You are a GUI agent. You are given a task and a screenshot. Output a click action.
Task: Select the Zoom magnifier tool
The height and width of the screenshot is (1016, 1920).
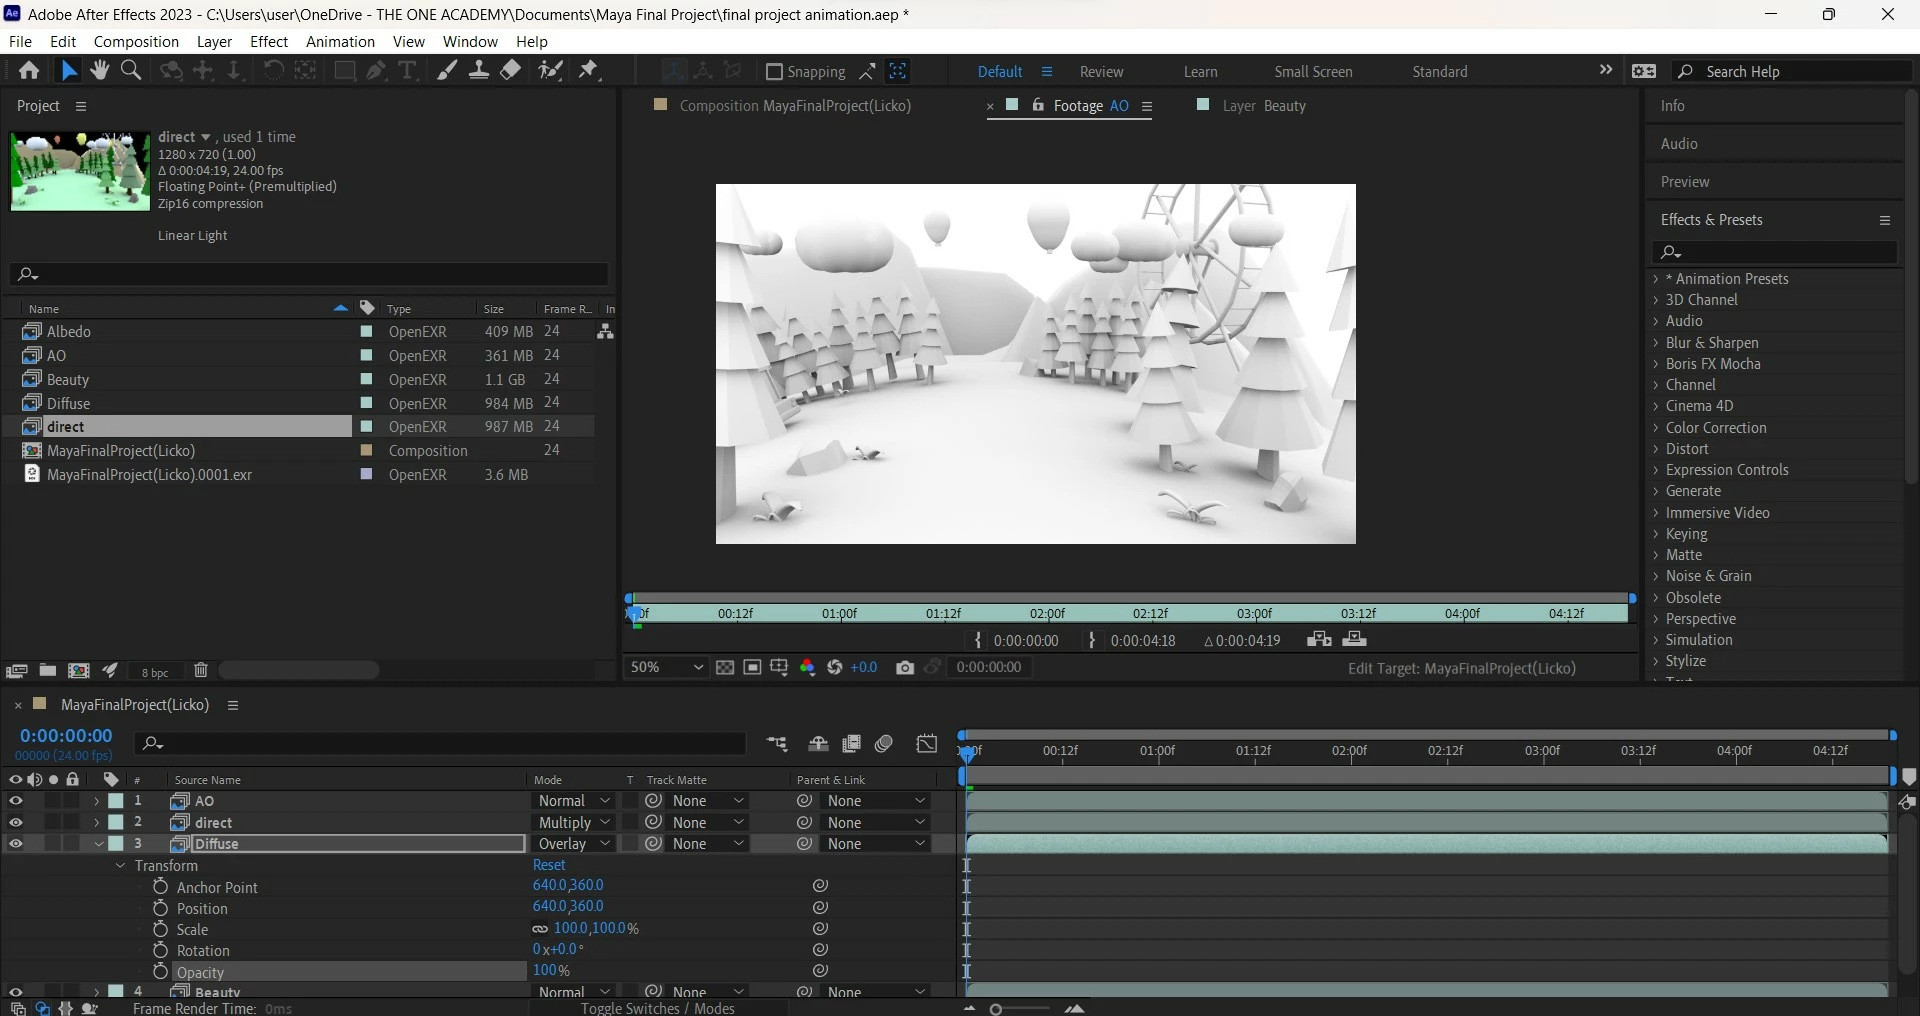coord(130,71)
